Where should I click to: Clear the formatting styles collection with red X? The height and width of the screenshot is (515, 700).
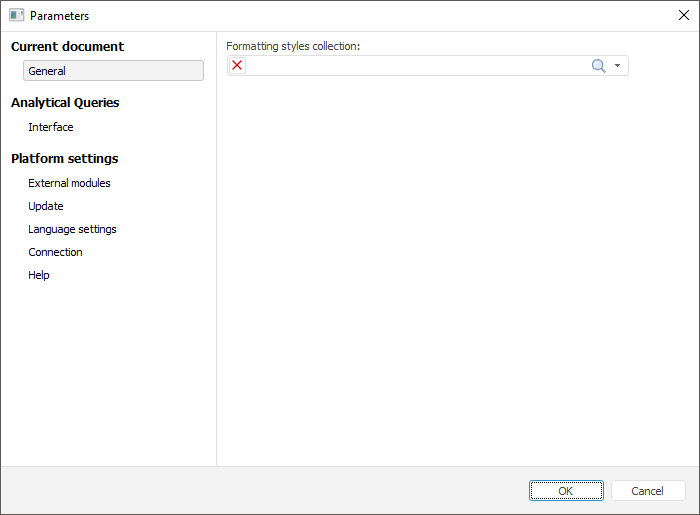(x=237, y=66)
